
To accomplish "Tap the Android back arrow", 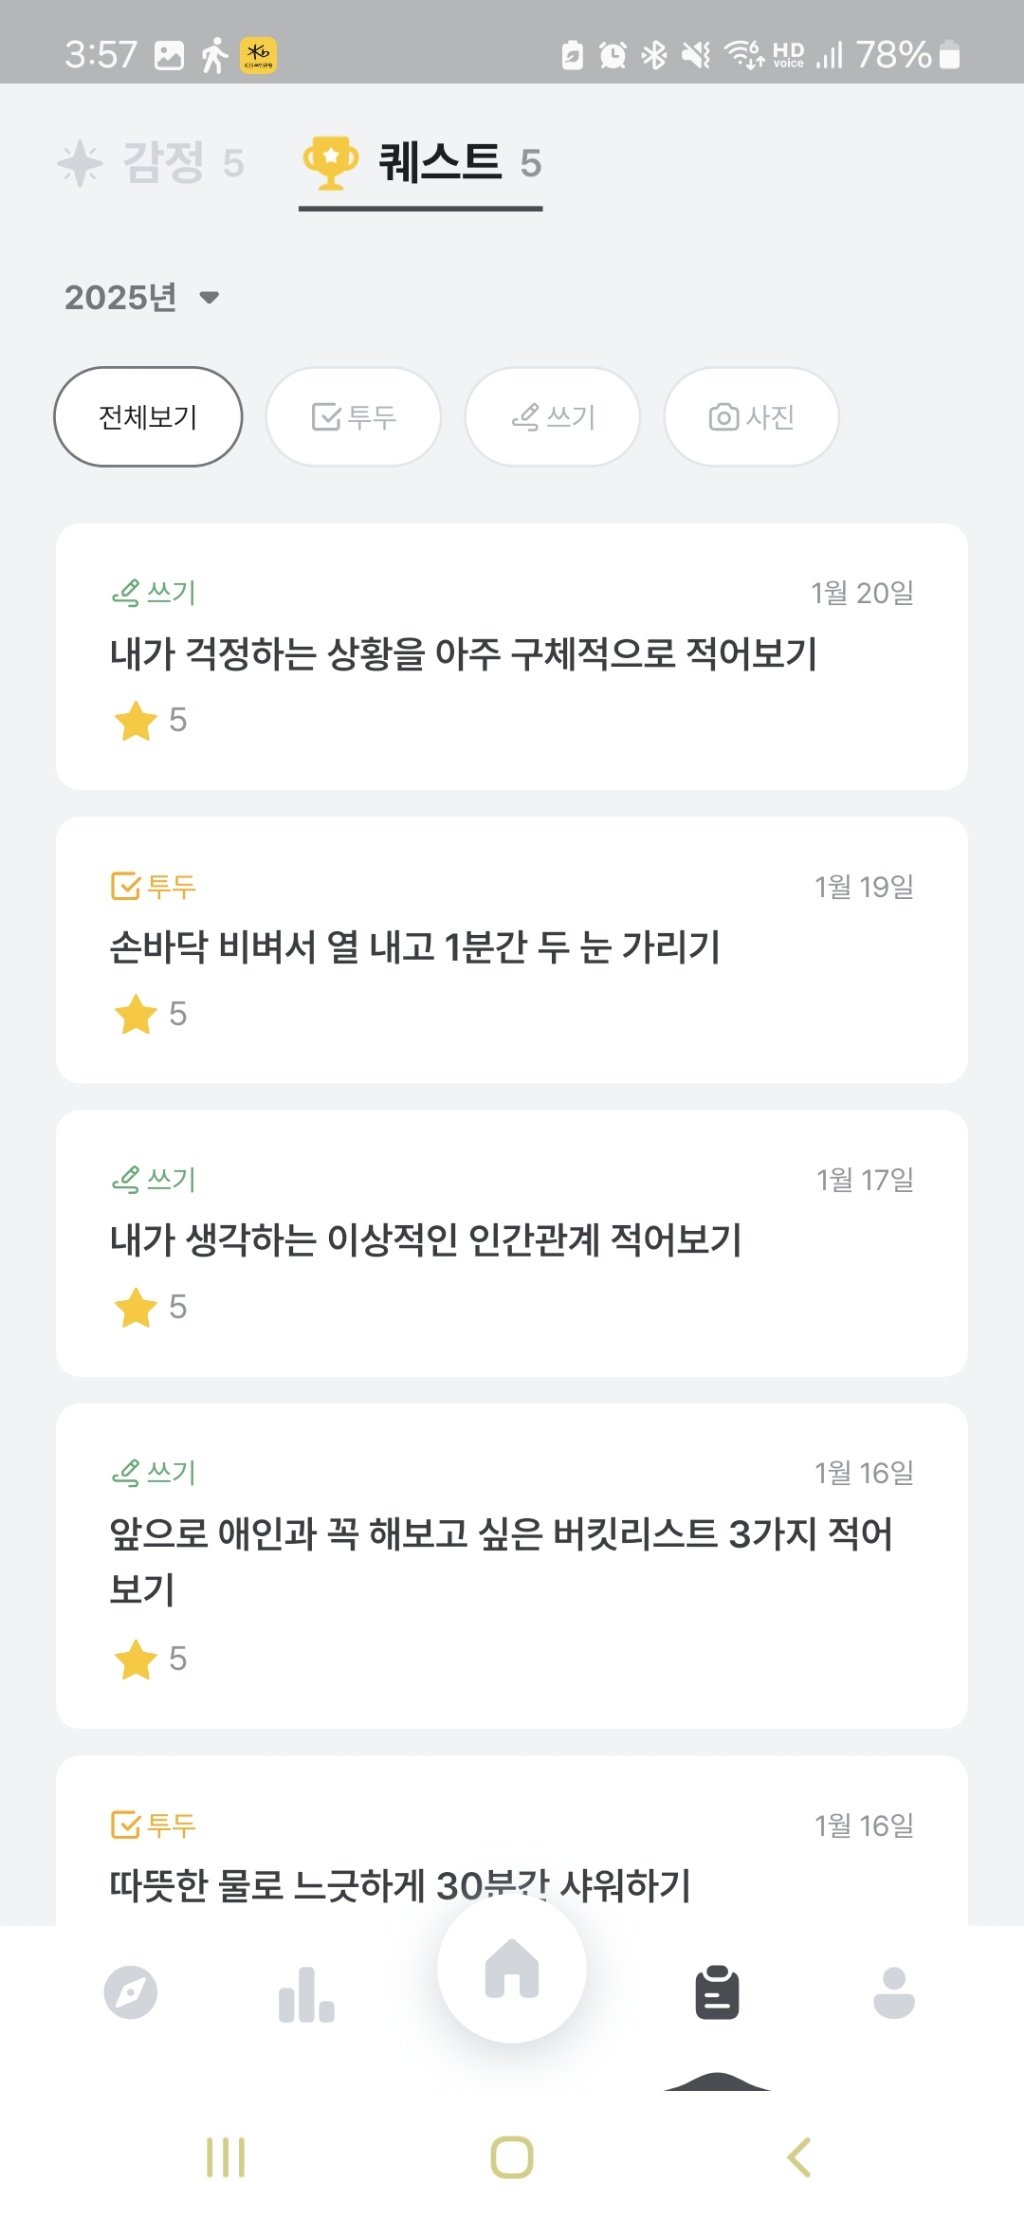I will [x=798, y=2157].
